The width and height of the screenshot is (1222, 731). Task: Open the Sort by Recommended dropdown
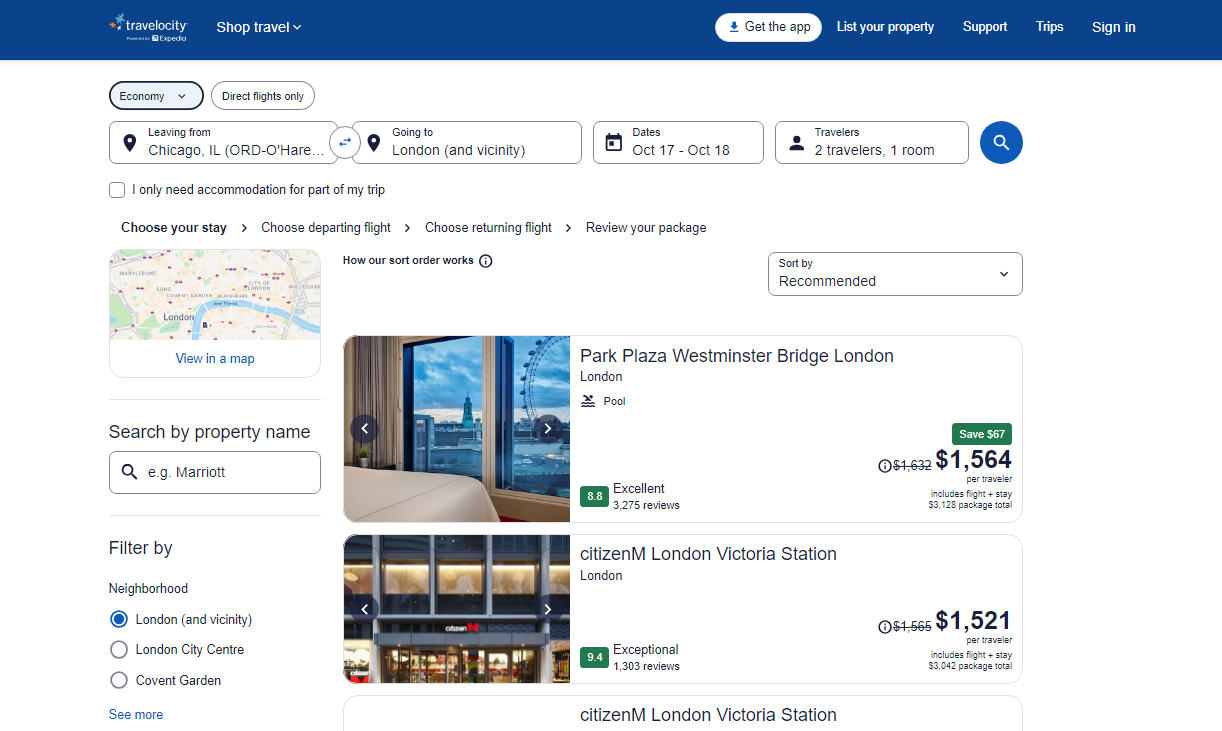[895, 274]
